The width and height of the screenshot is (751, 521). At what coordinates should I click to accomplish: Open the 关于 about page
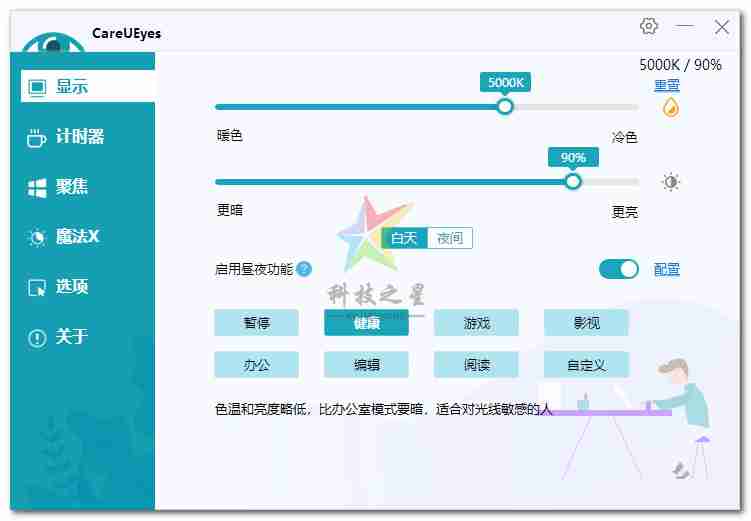59,337
